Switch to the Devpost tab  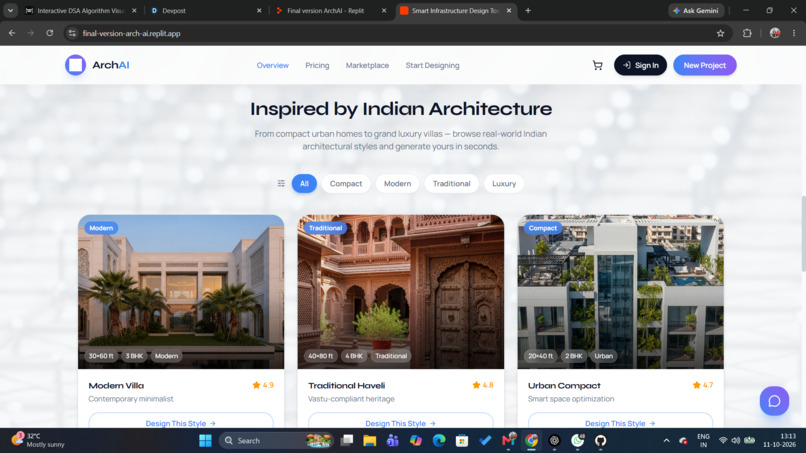(206, 10)
